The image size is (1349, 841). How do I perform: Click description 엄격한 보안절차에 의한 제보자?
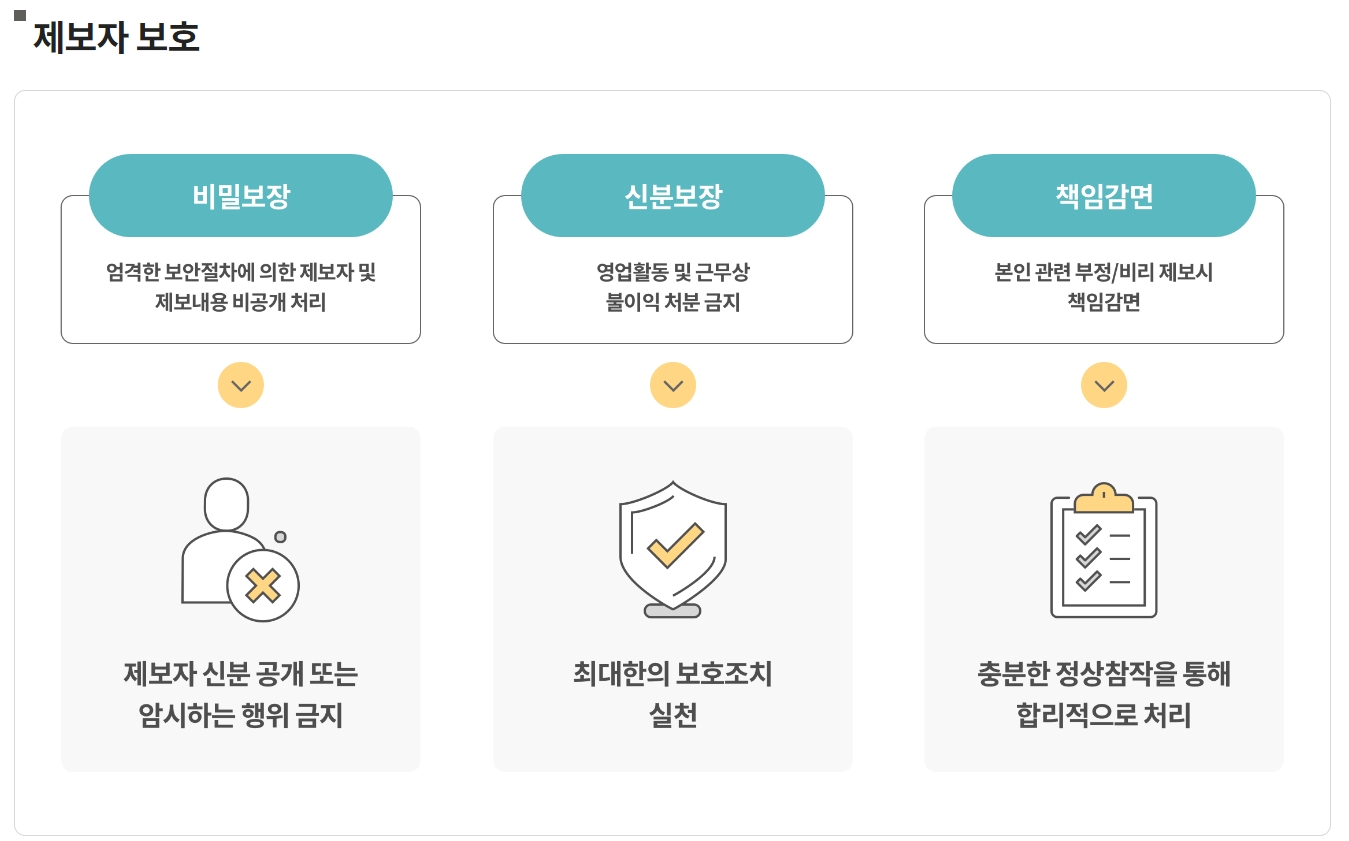(230, 272)
